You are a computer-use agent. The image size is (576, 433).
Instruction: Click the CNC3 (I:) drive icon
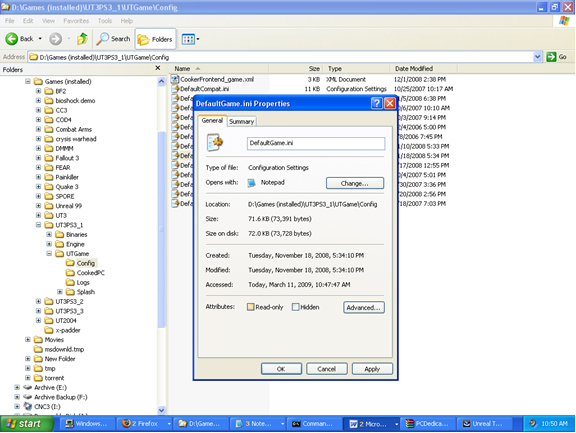[28, 406]
